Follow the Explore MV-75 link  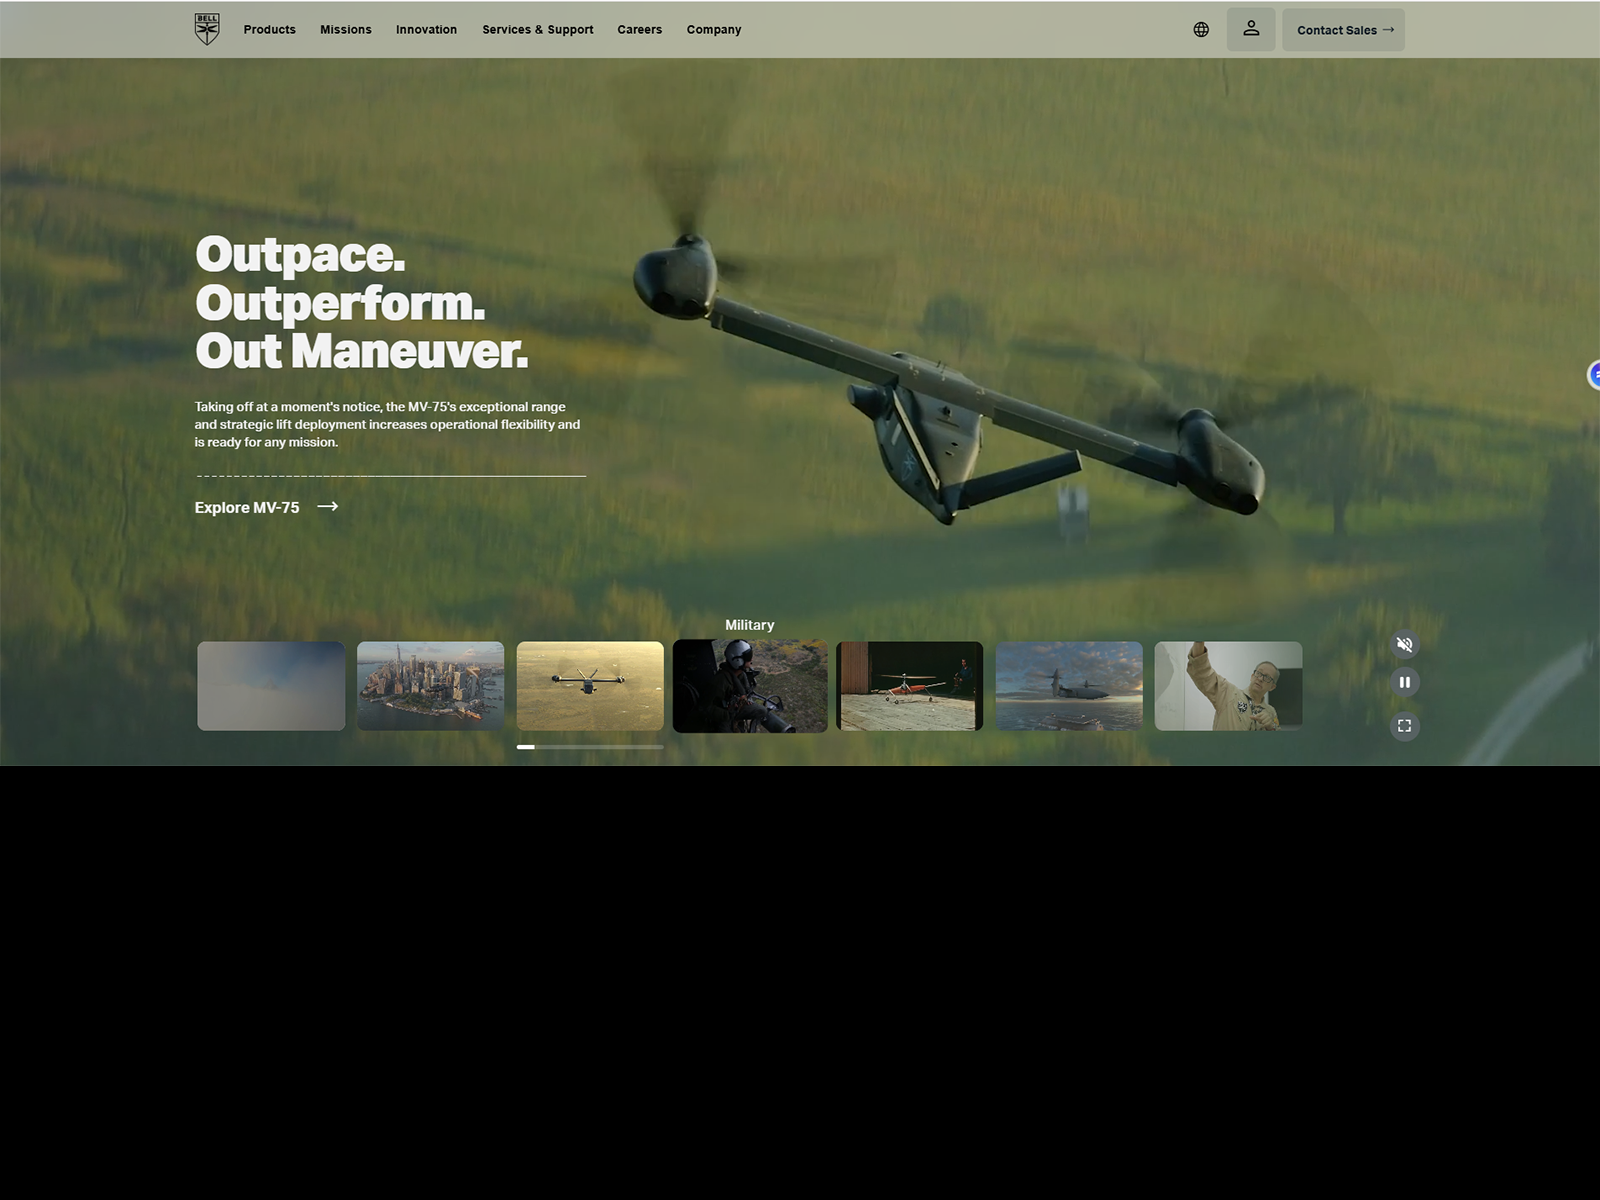[267, 507]
